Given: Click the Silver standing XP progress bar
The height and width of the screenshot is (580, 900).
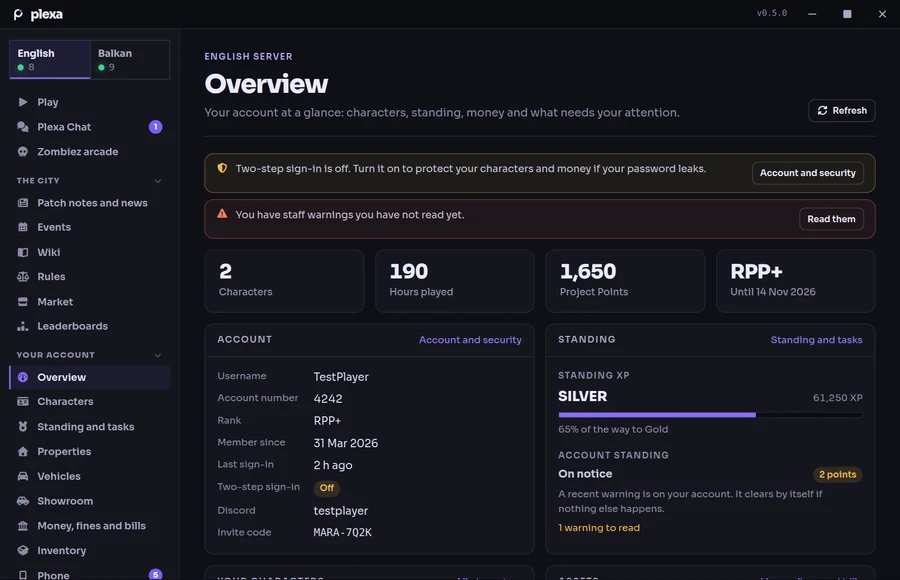Looking at the screenshot, I should coord(710,415).
